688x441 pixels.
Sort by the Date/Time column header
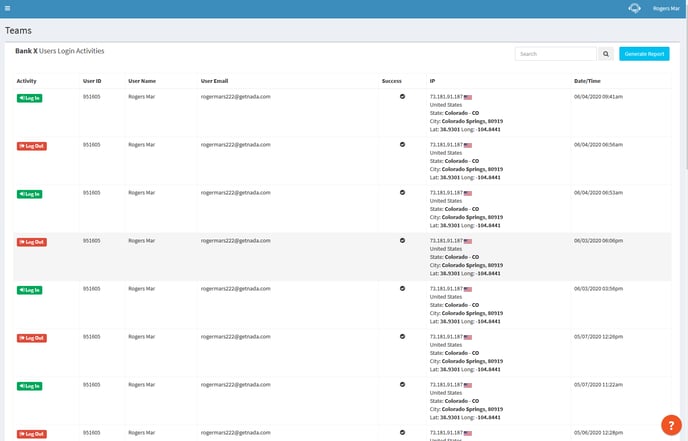click(x=588, y=80)
